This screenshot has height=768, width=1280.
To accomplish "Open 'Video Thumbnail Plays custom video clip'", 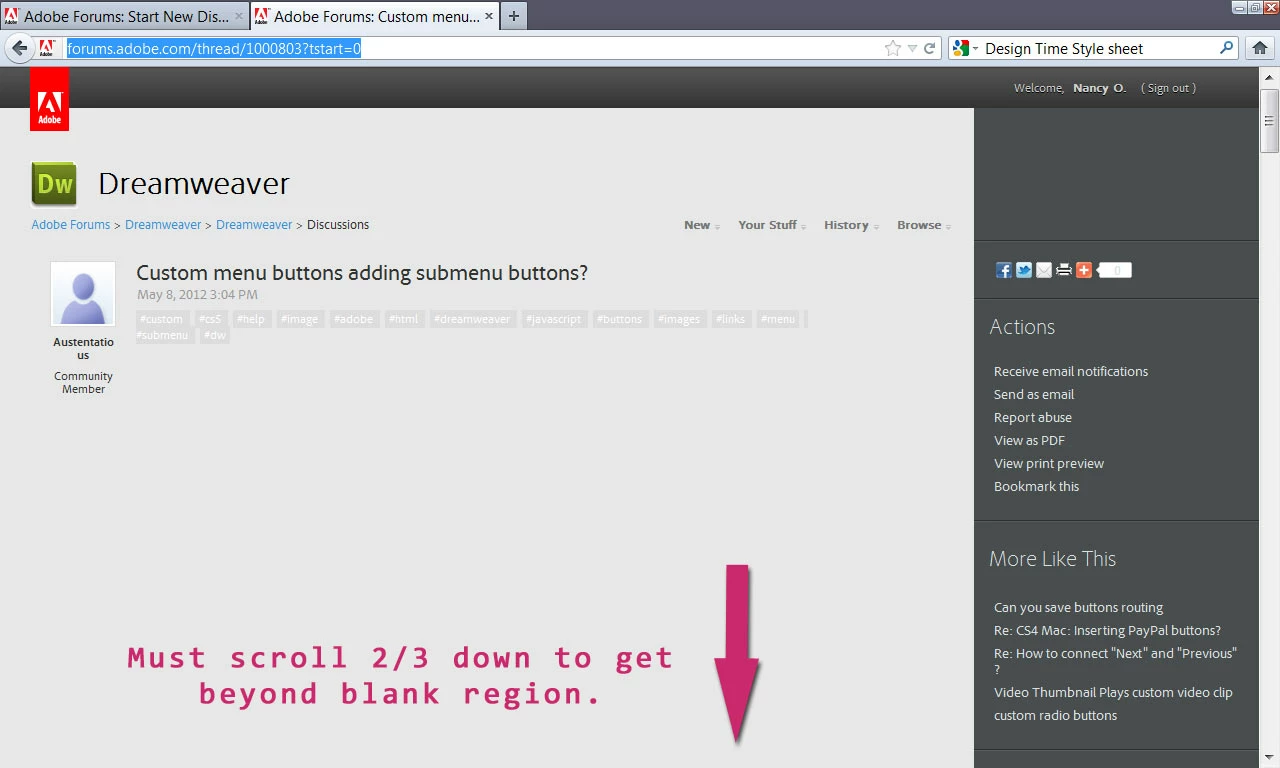I will click(1113, 692).
